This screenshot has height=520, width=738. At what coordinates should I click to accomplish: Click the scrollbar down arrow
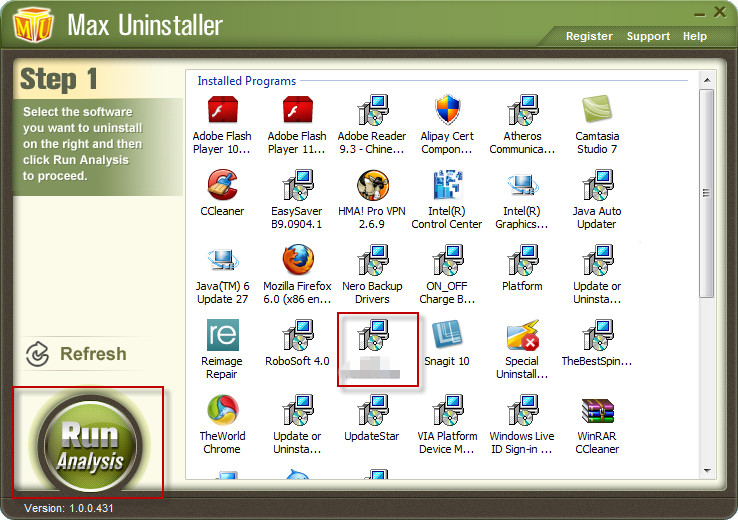707,471
